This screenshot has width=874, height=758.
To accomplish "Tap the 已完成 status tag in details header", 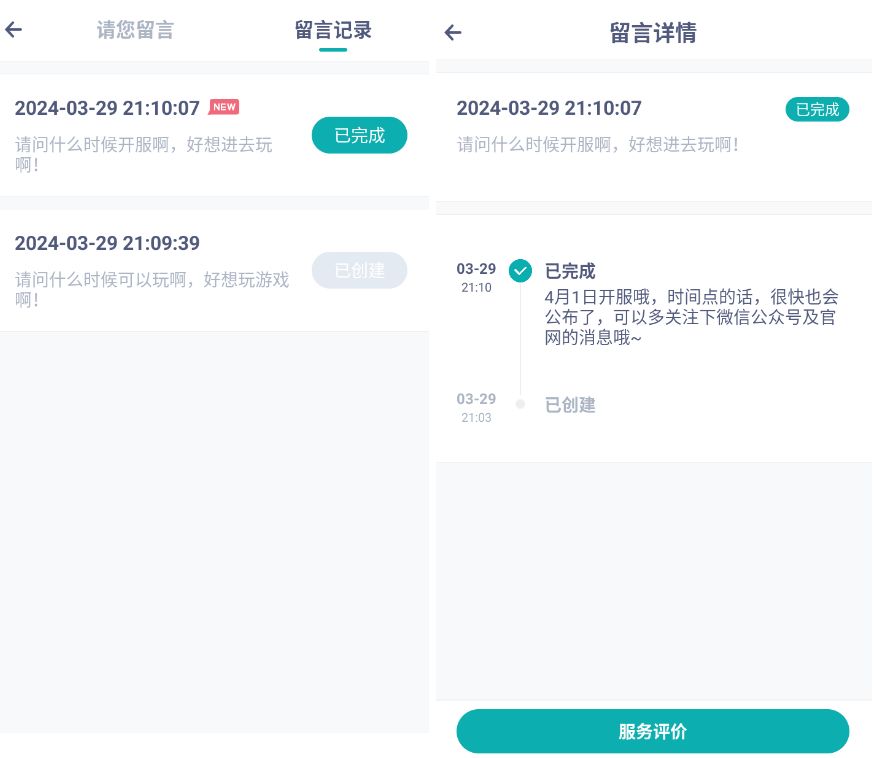I will click(817, 109).
